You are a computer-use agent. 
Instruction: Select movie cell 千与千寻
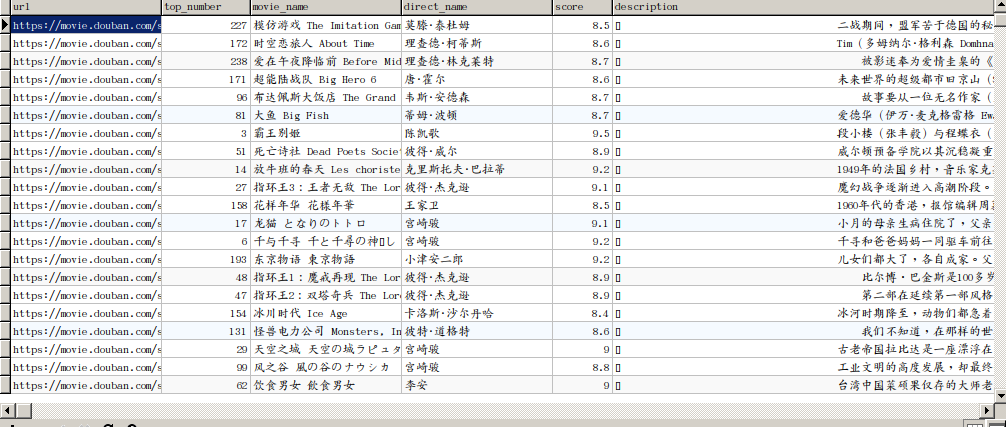tap(326, 241)
